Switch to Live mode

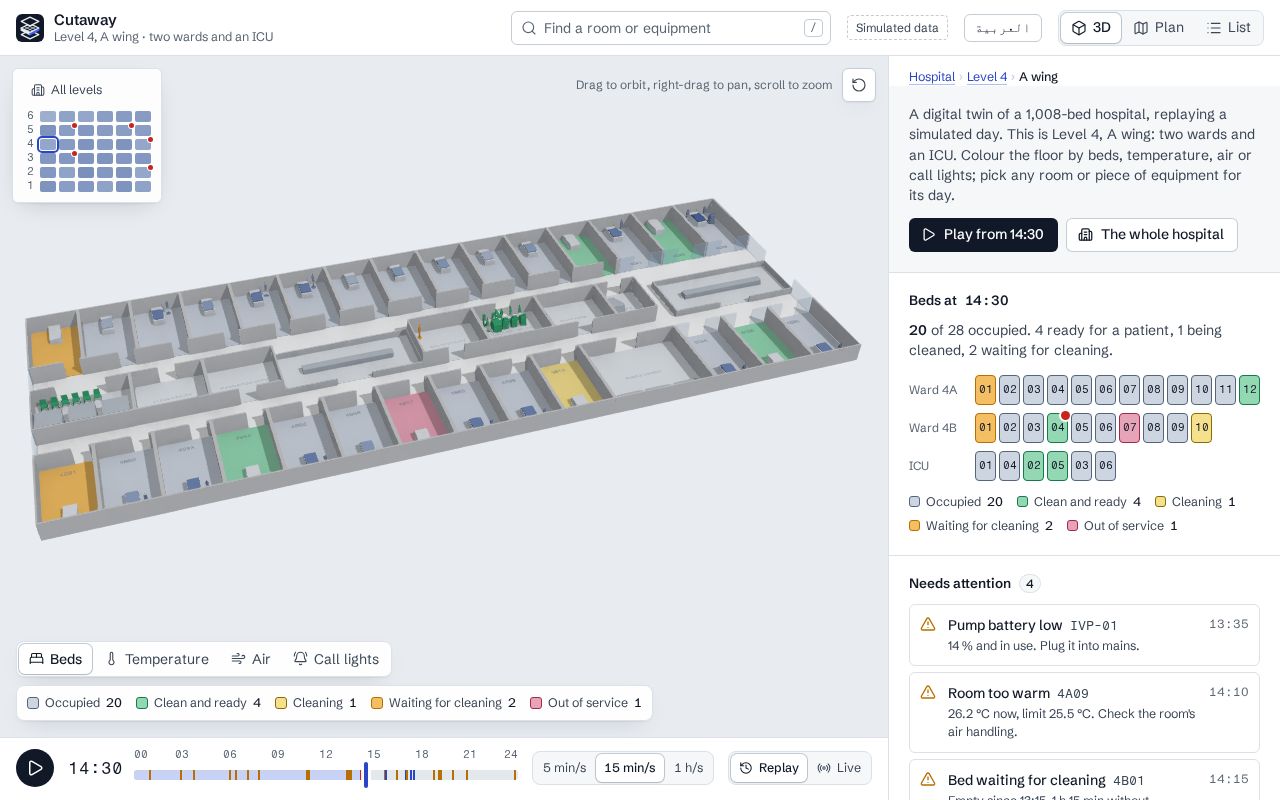(839, 768)
